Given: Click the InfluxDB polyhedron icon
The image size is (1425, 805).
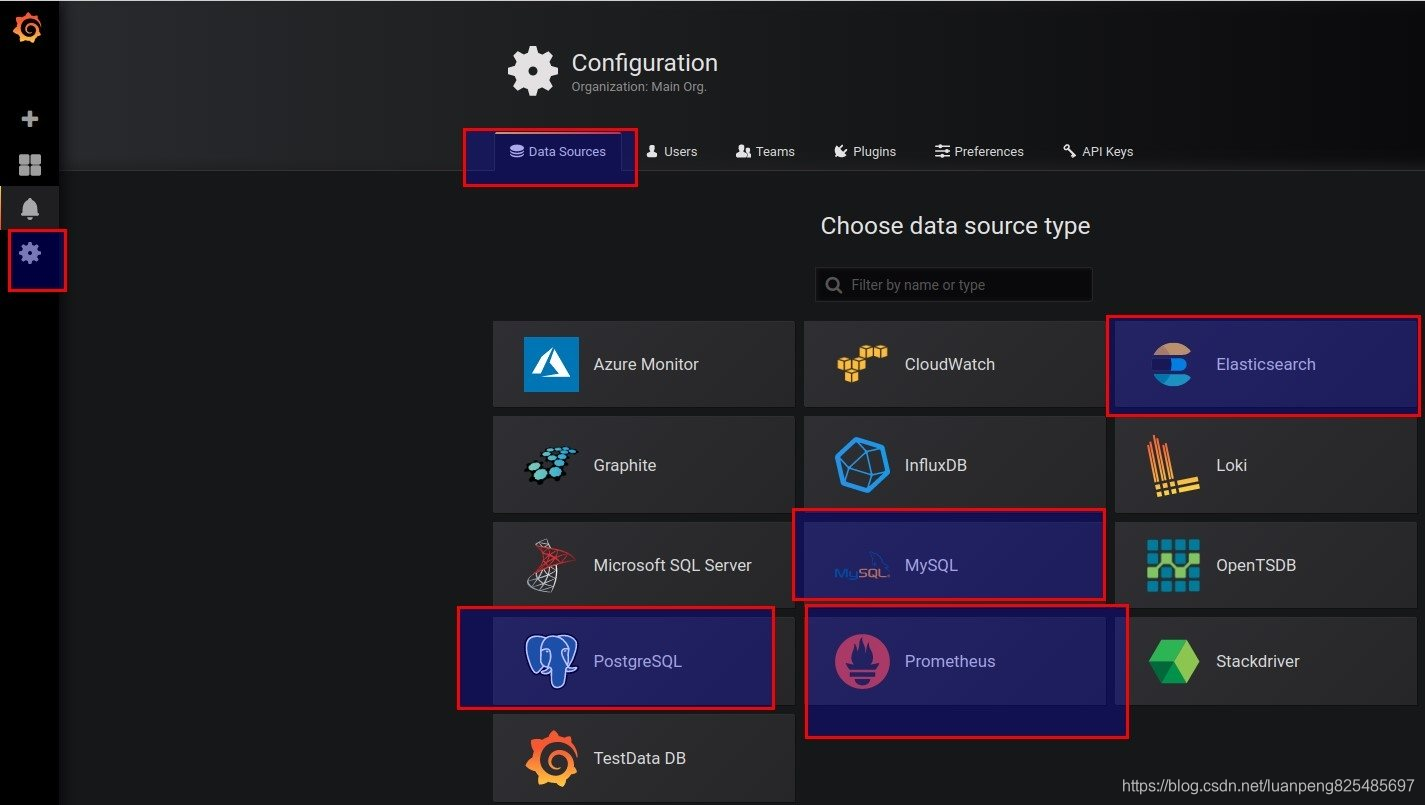Looking at the screenshot, I should [x=862, y=465].
